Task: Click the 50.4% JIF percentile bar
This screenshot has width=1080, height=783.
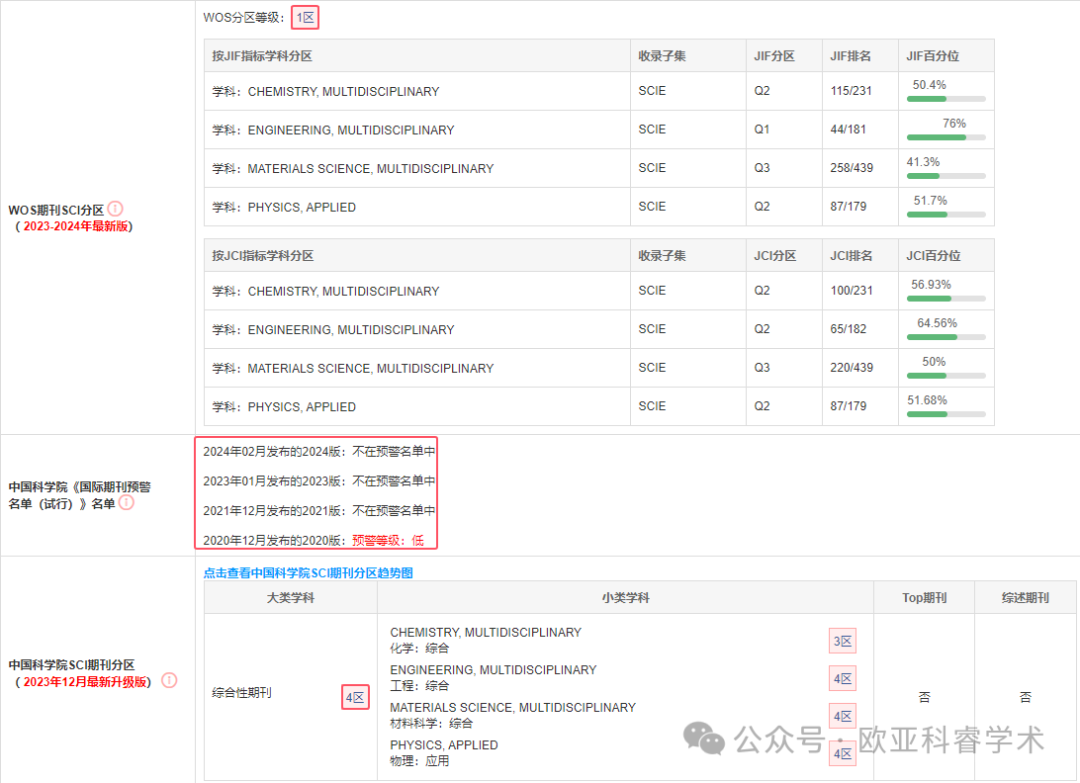Action: tap(946, 98)
